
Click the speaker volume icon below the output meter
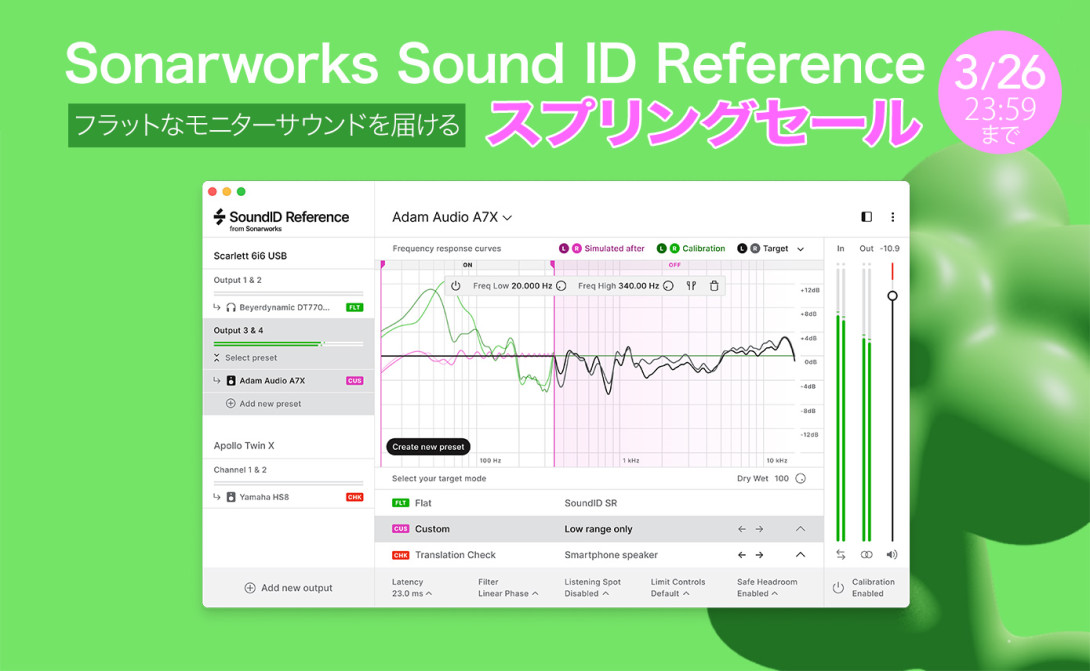point(891,554)
